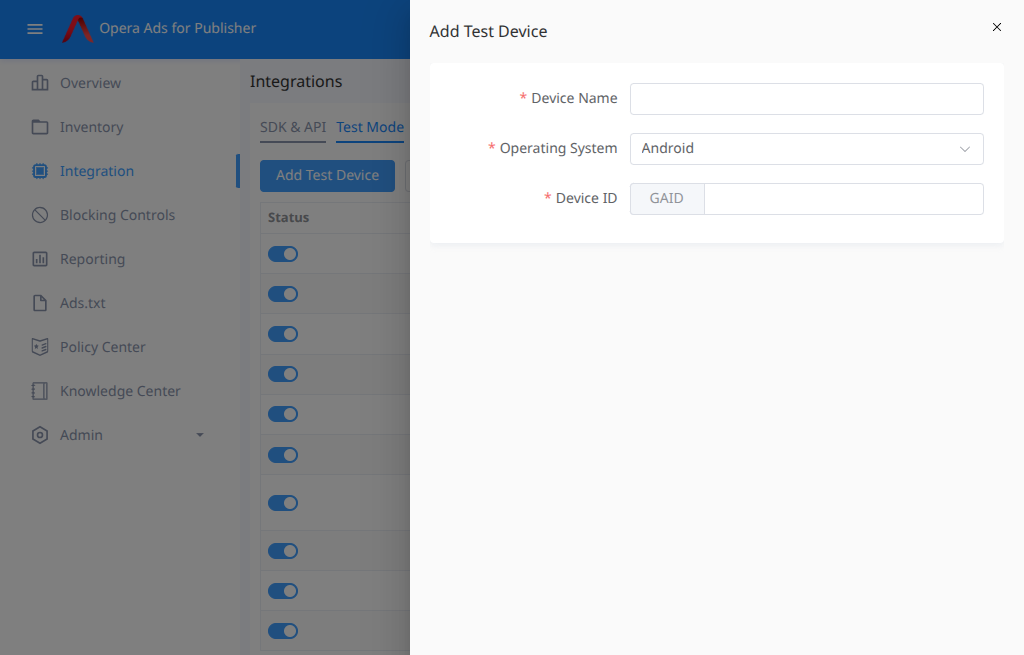Toggle the first status switch
1024x655 pixels.
(283, 254)
